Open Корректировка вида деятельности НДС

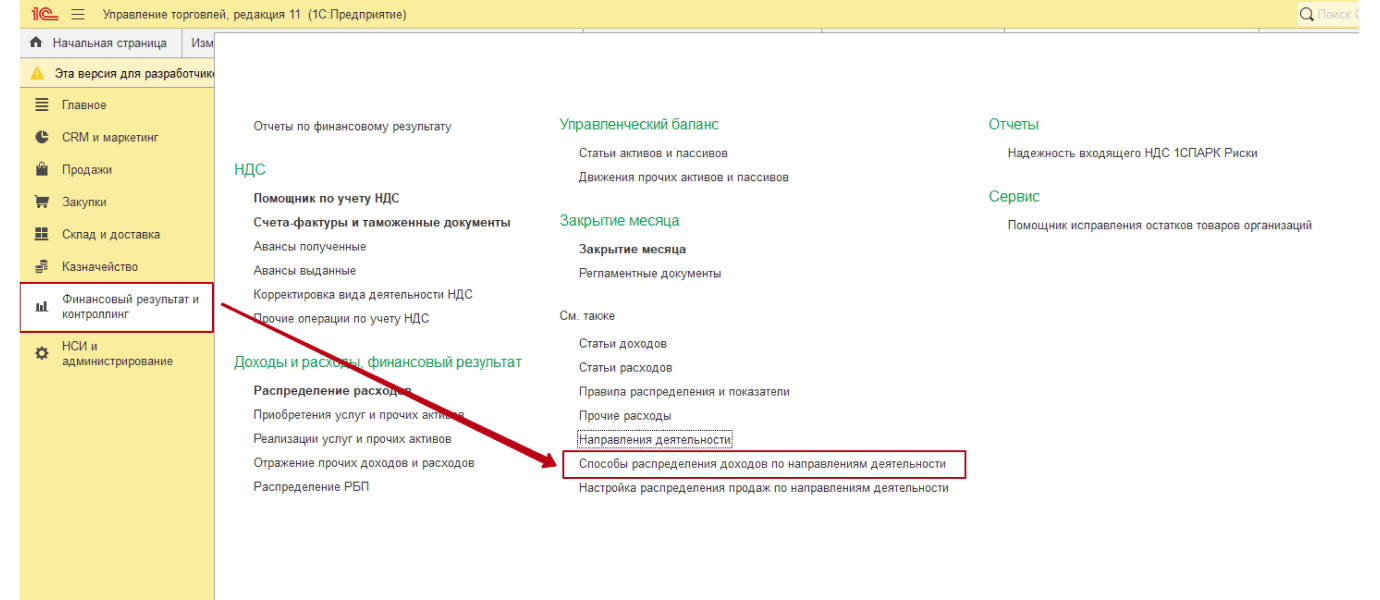tap(363, 295)
